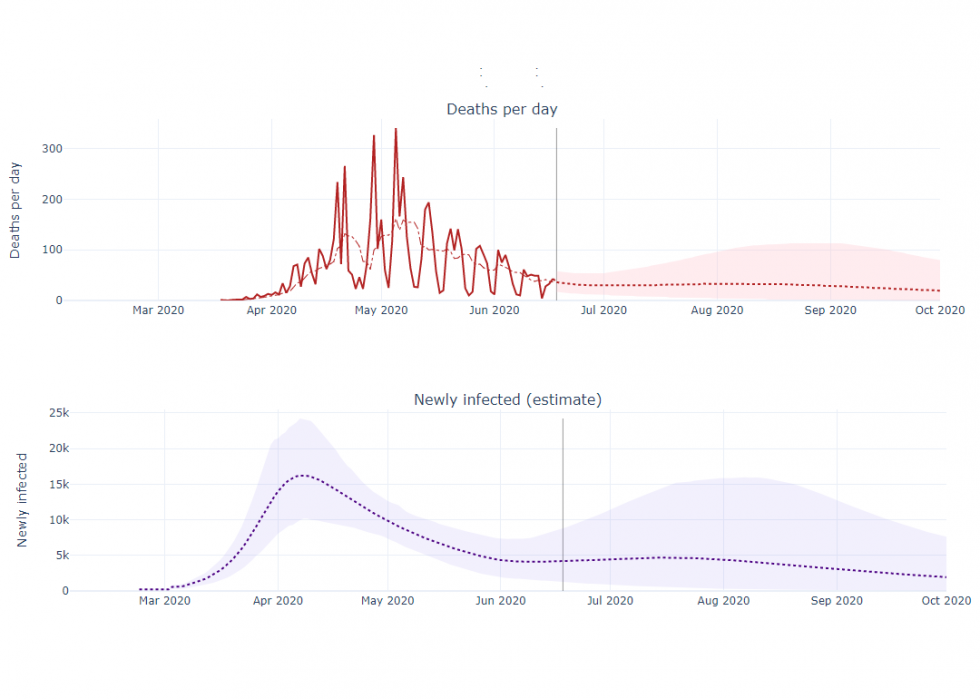The image size is (980, 699).
Task: Click the "Deaths per day" y-axis label
Action: [x=16, y=210]
